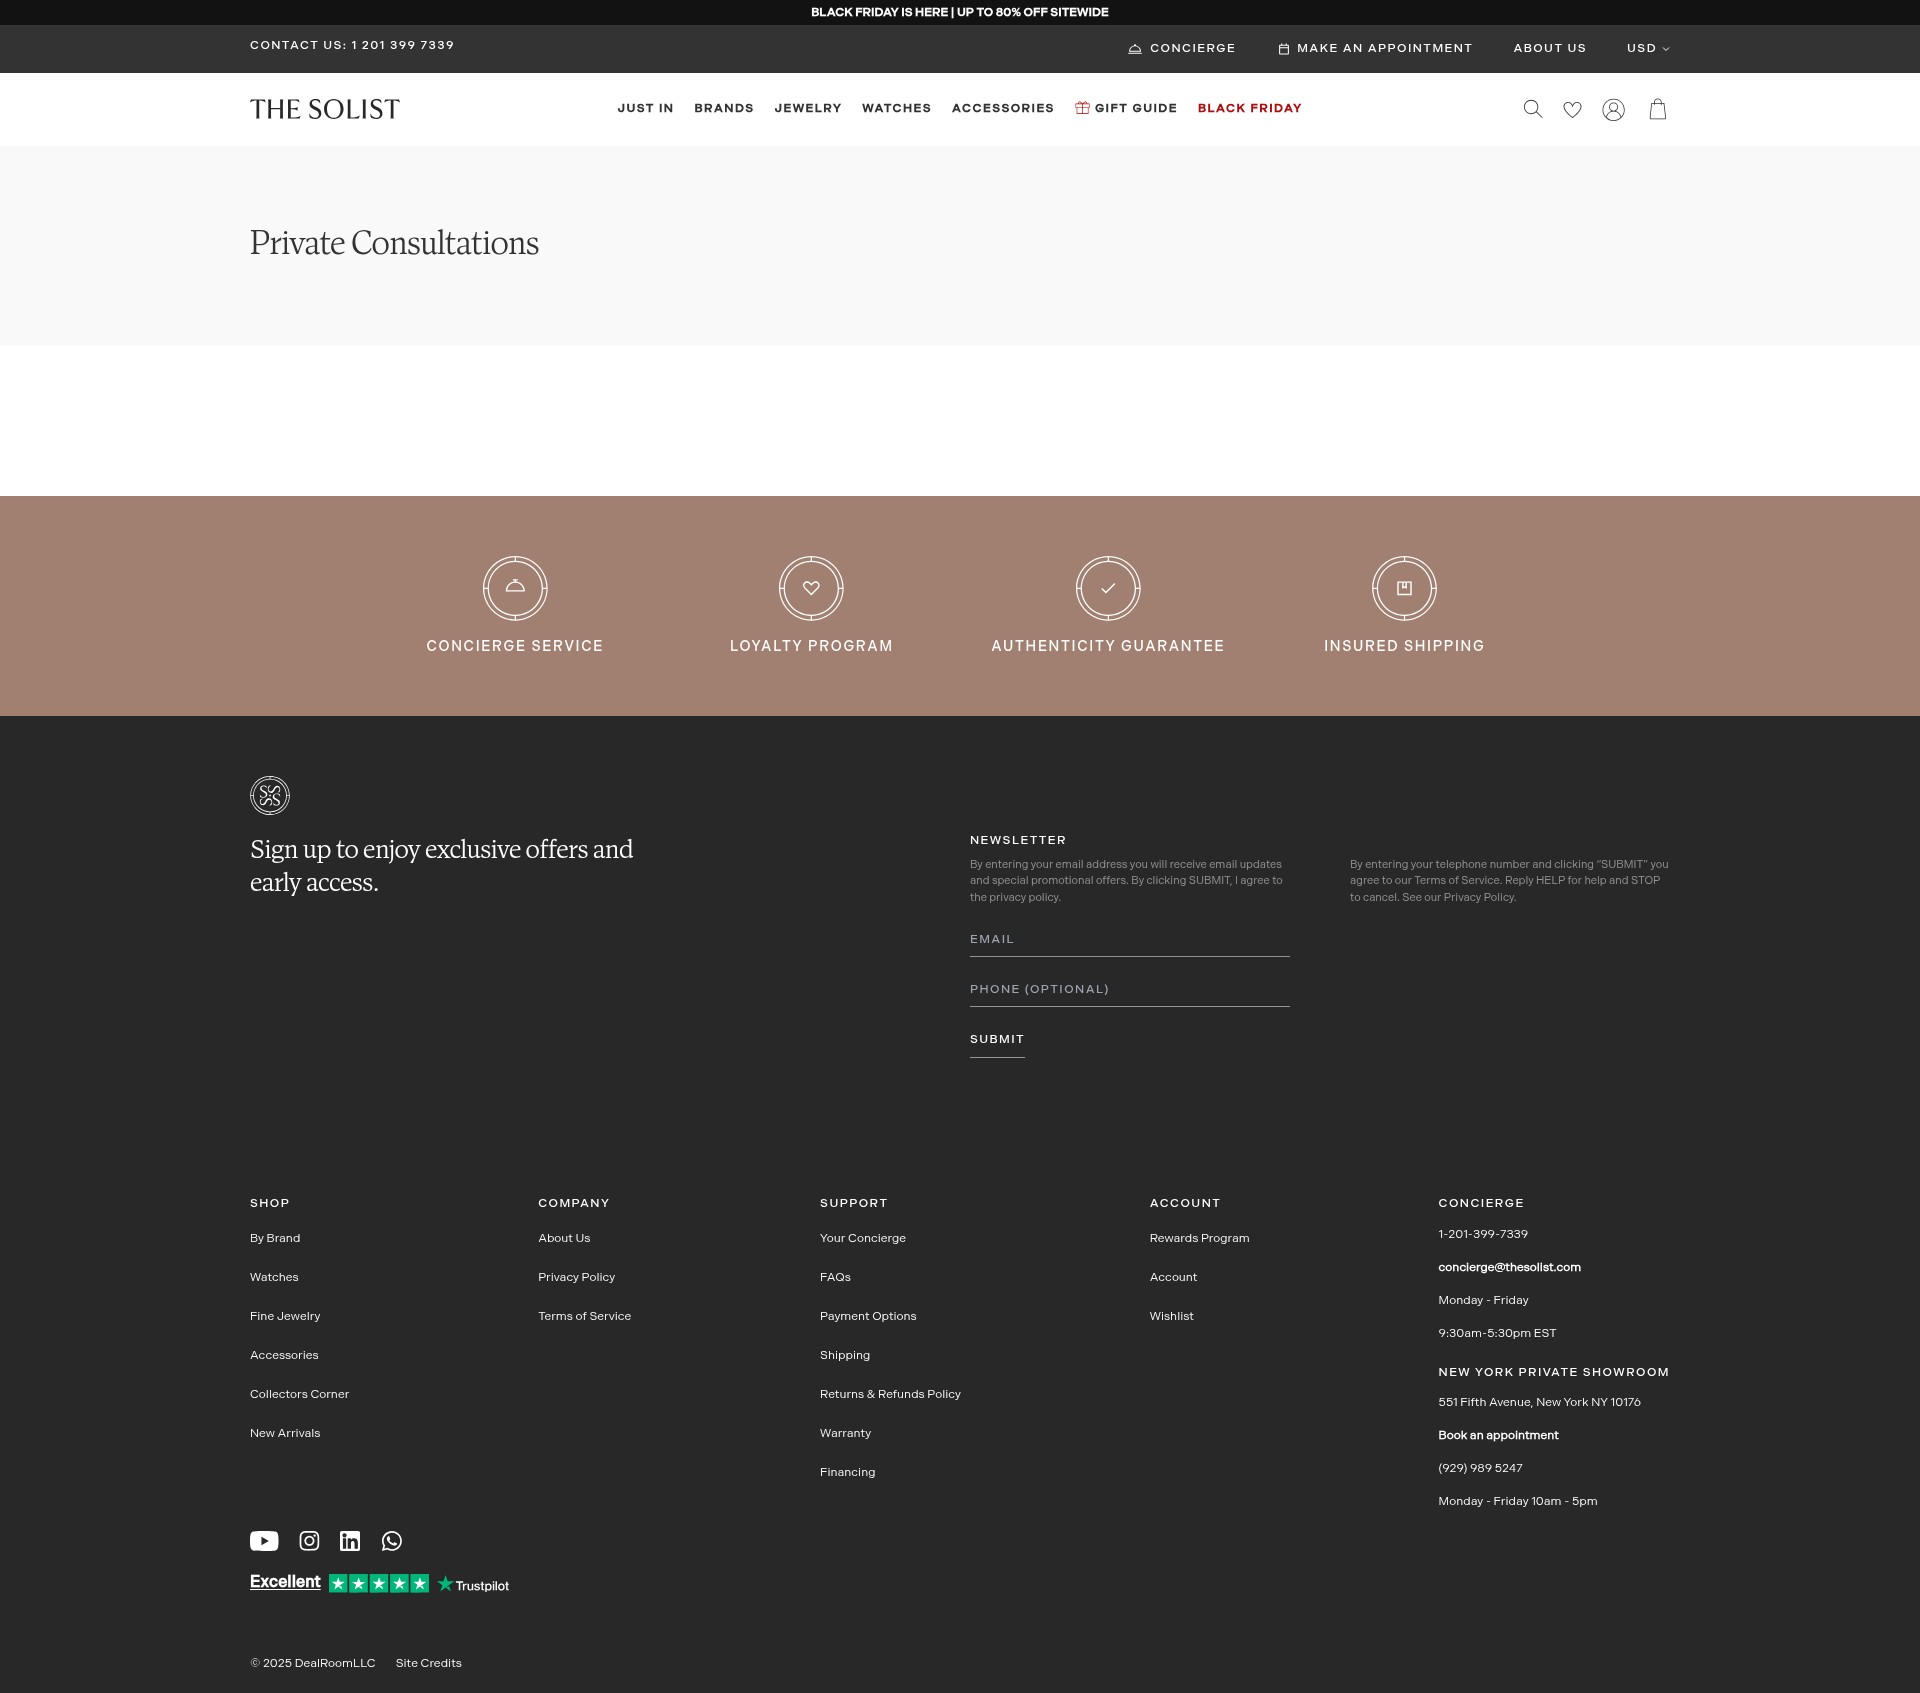
Task: Open the Jewelry menu
Action: pos(808,108)
